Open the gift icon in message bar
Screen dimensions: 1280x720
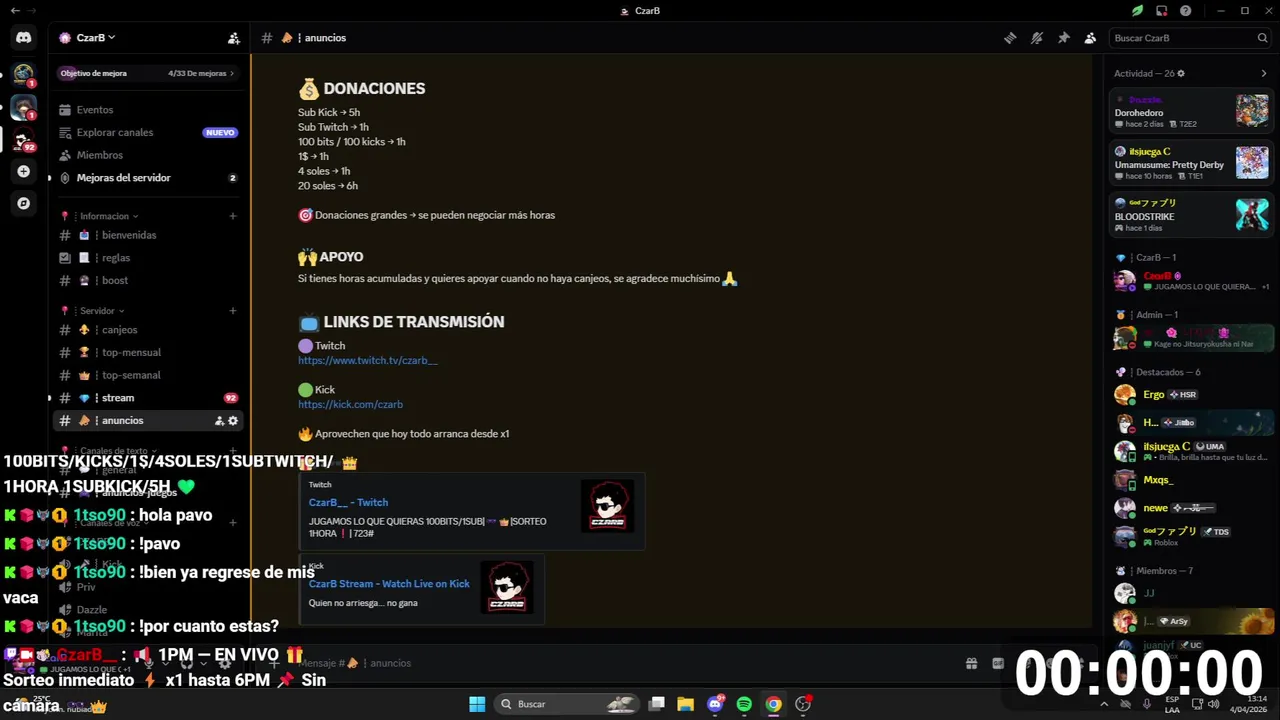click(971, 663)
